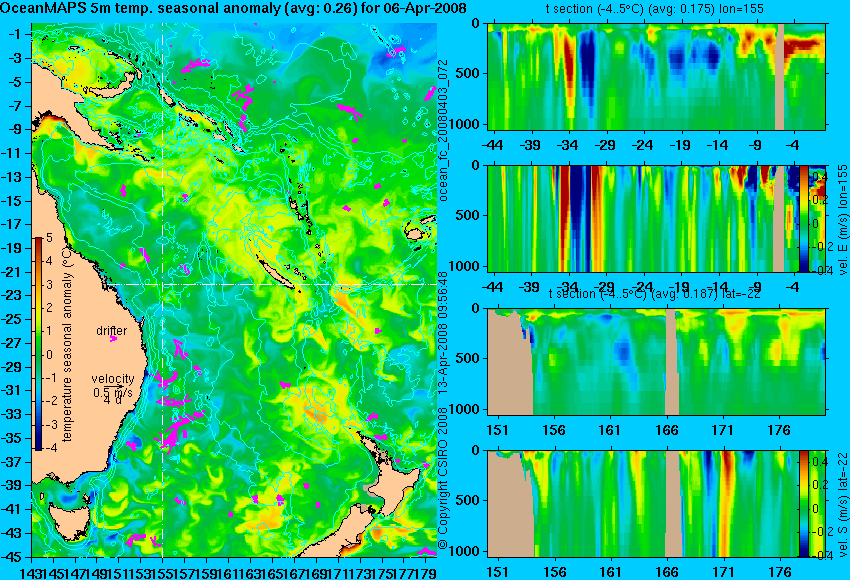The image size is (850, 580).
Task: Click the '155' longitude tick below the main map
Action: coord(163,572)
